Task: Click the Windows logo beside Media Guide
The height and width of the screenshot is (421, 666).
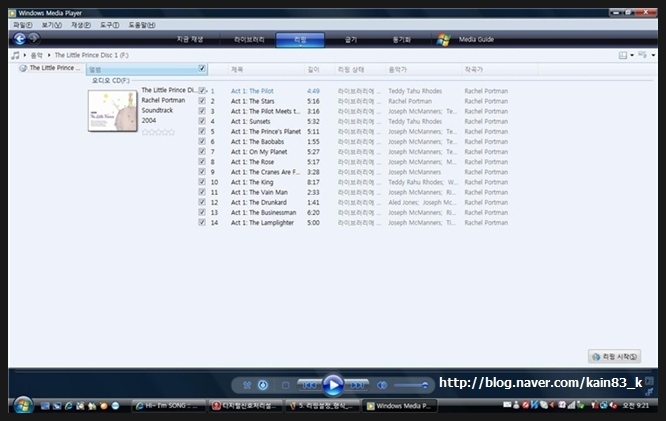Action: 443,40
